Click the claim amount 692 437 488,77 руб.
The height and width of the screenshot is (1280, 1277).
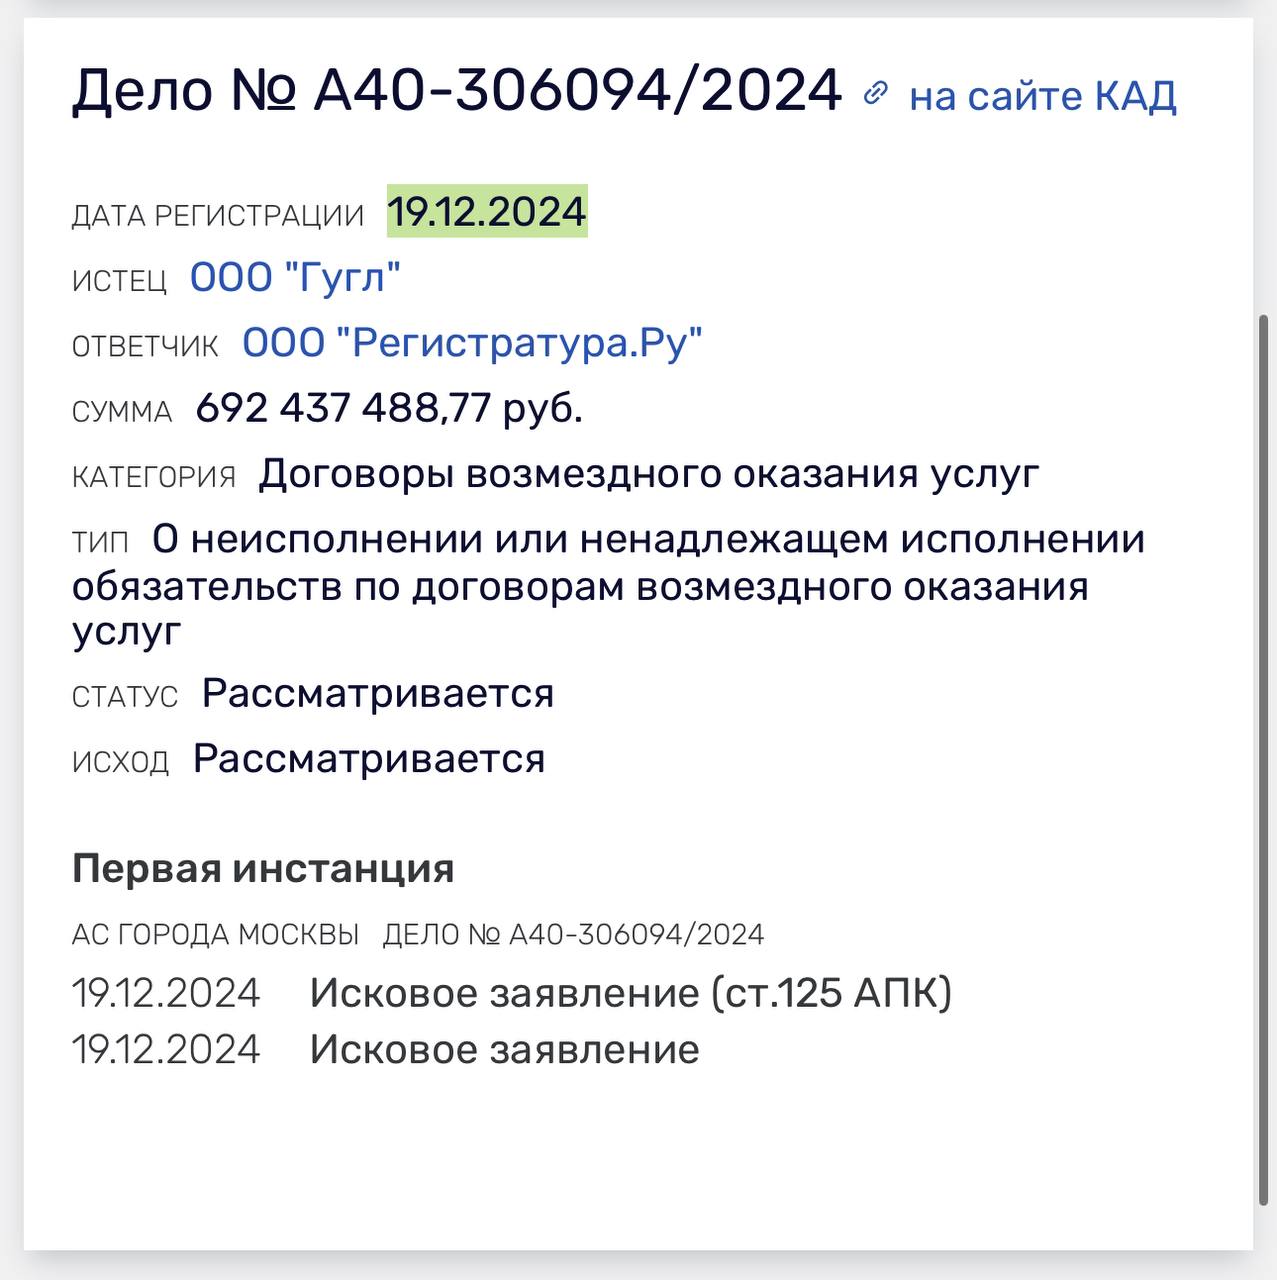[389, 408]
